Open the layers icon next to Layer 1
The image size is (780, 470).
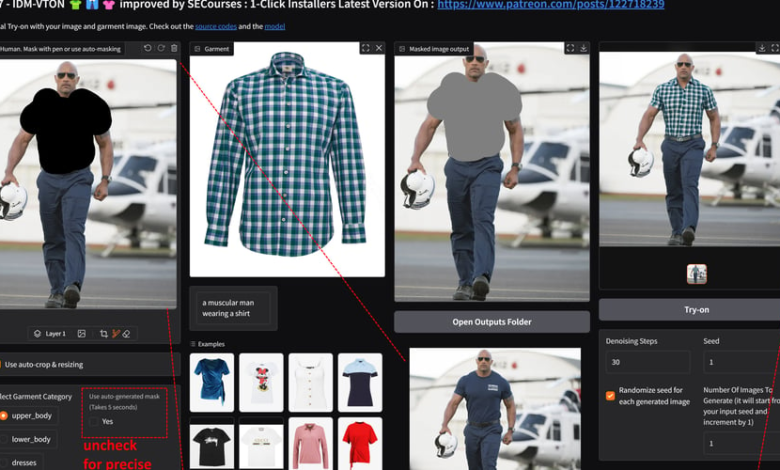click(x=37, y=334)
